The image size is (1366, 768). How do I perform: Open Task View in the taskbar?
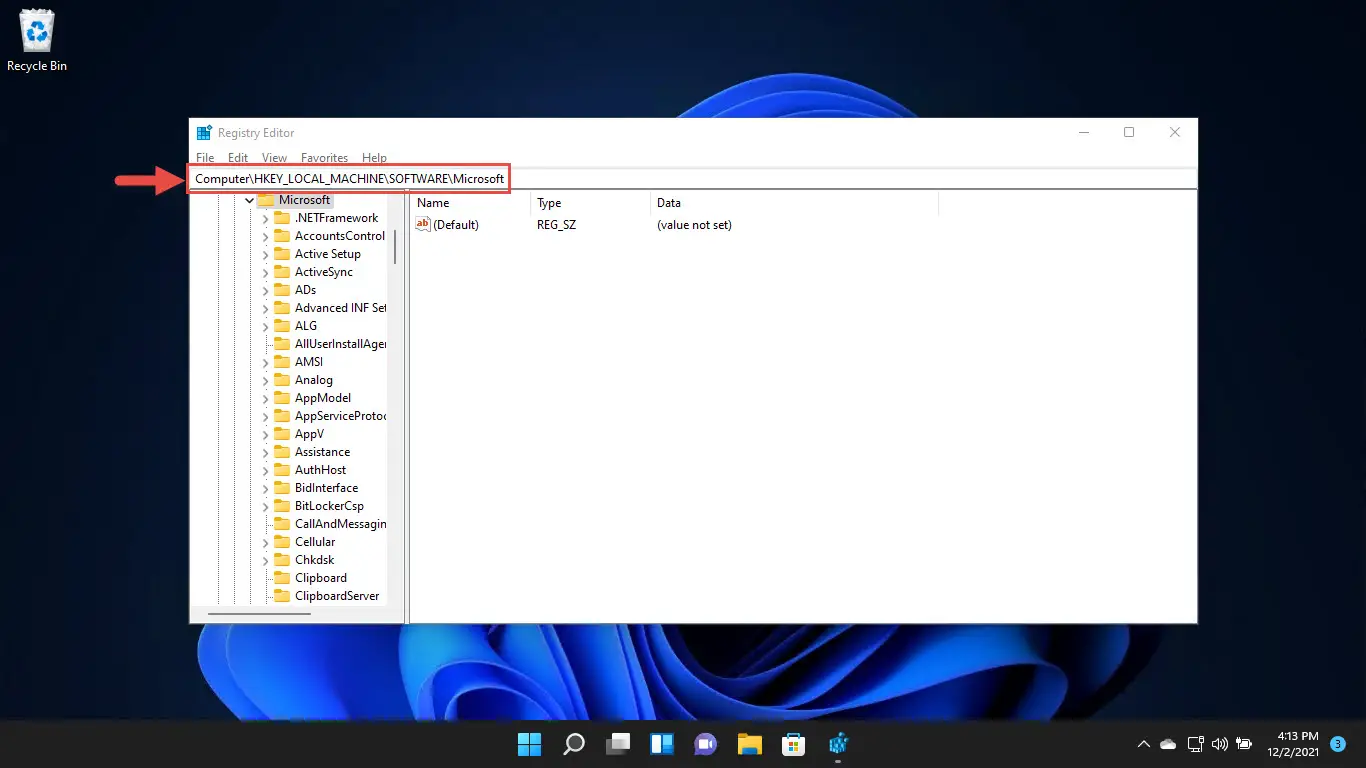click(x=618, y=744)
